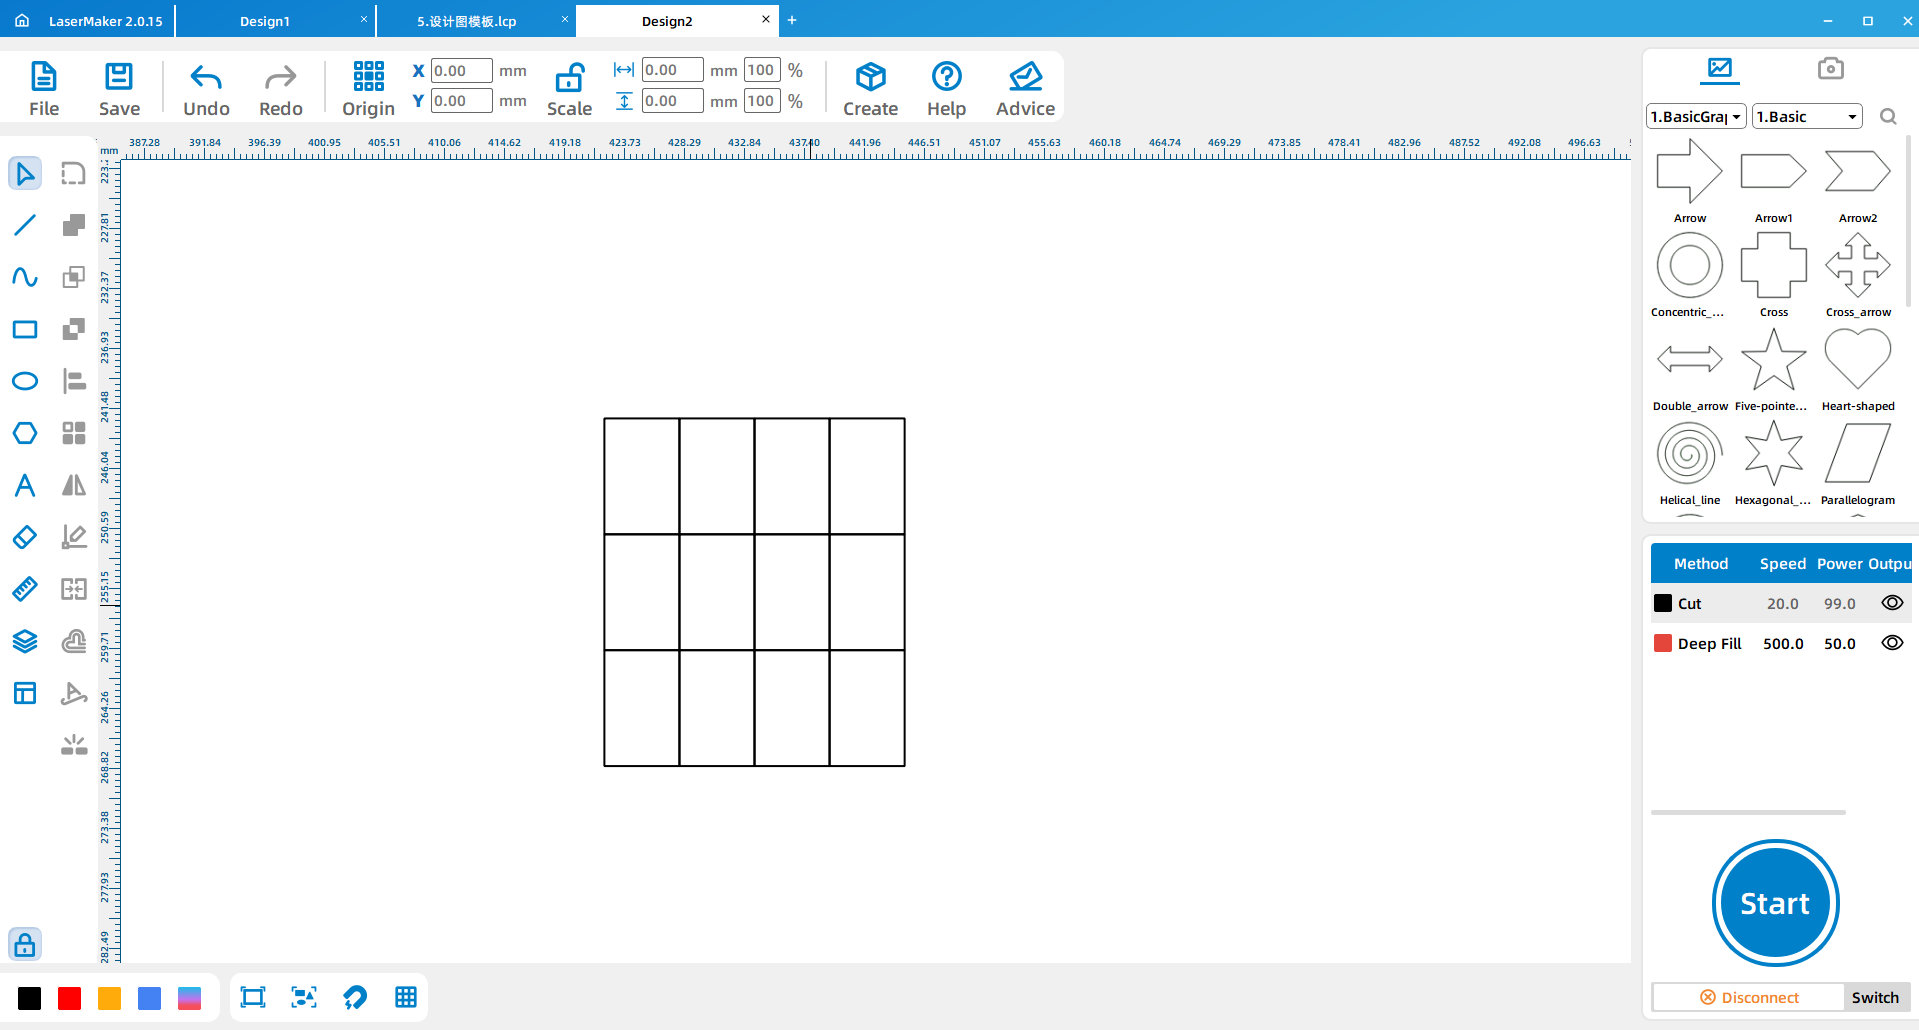Select the Eraser tool

pyautogui.click(x=25, y=537)
